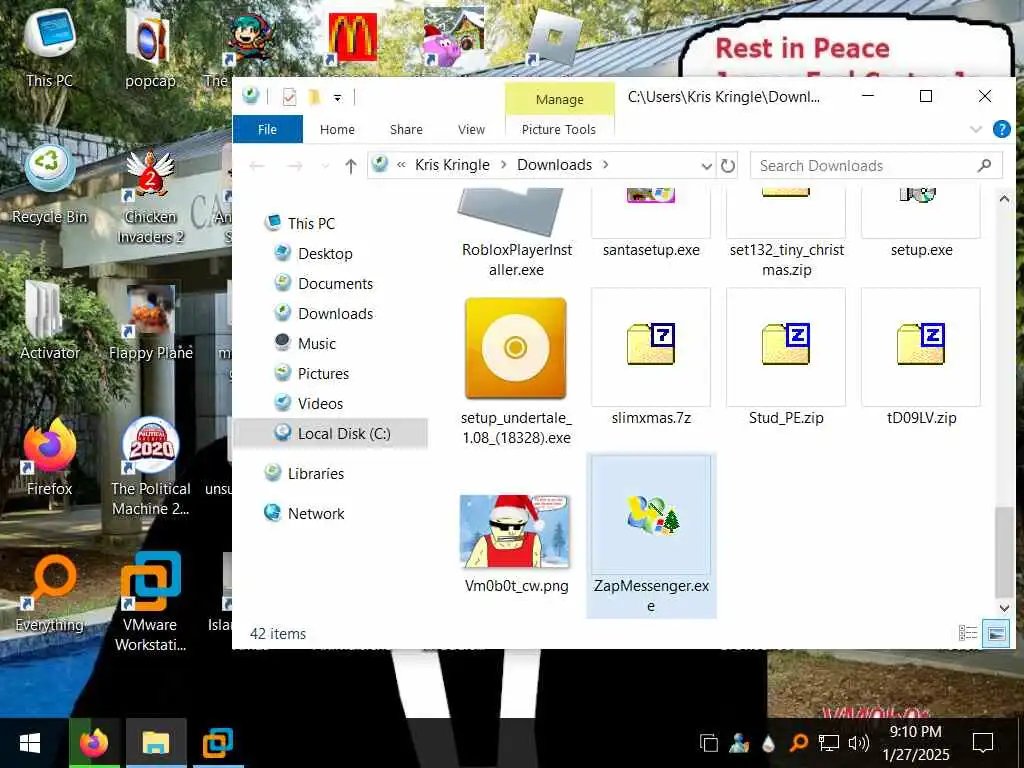Select Music in navigation pane

coord(316,344)
